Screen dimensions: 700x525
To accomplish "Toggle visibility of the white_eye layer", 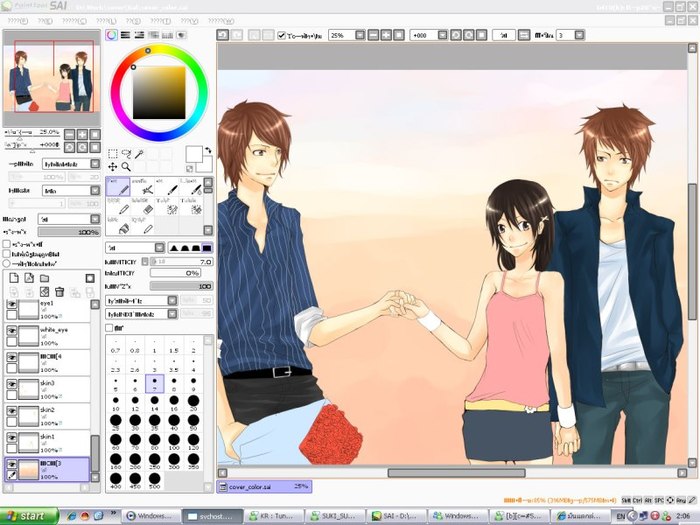I will pos(12,329).
